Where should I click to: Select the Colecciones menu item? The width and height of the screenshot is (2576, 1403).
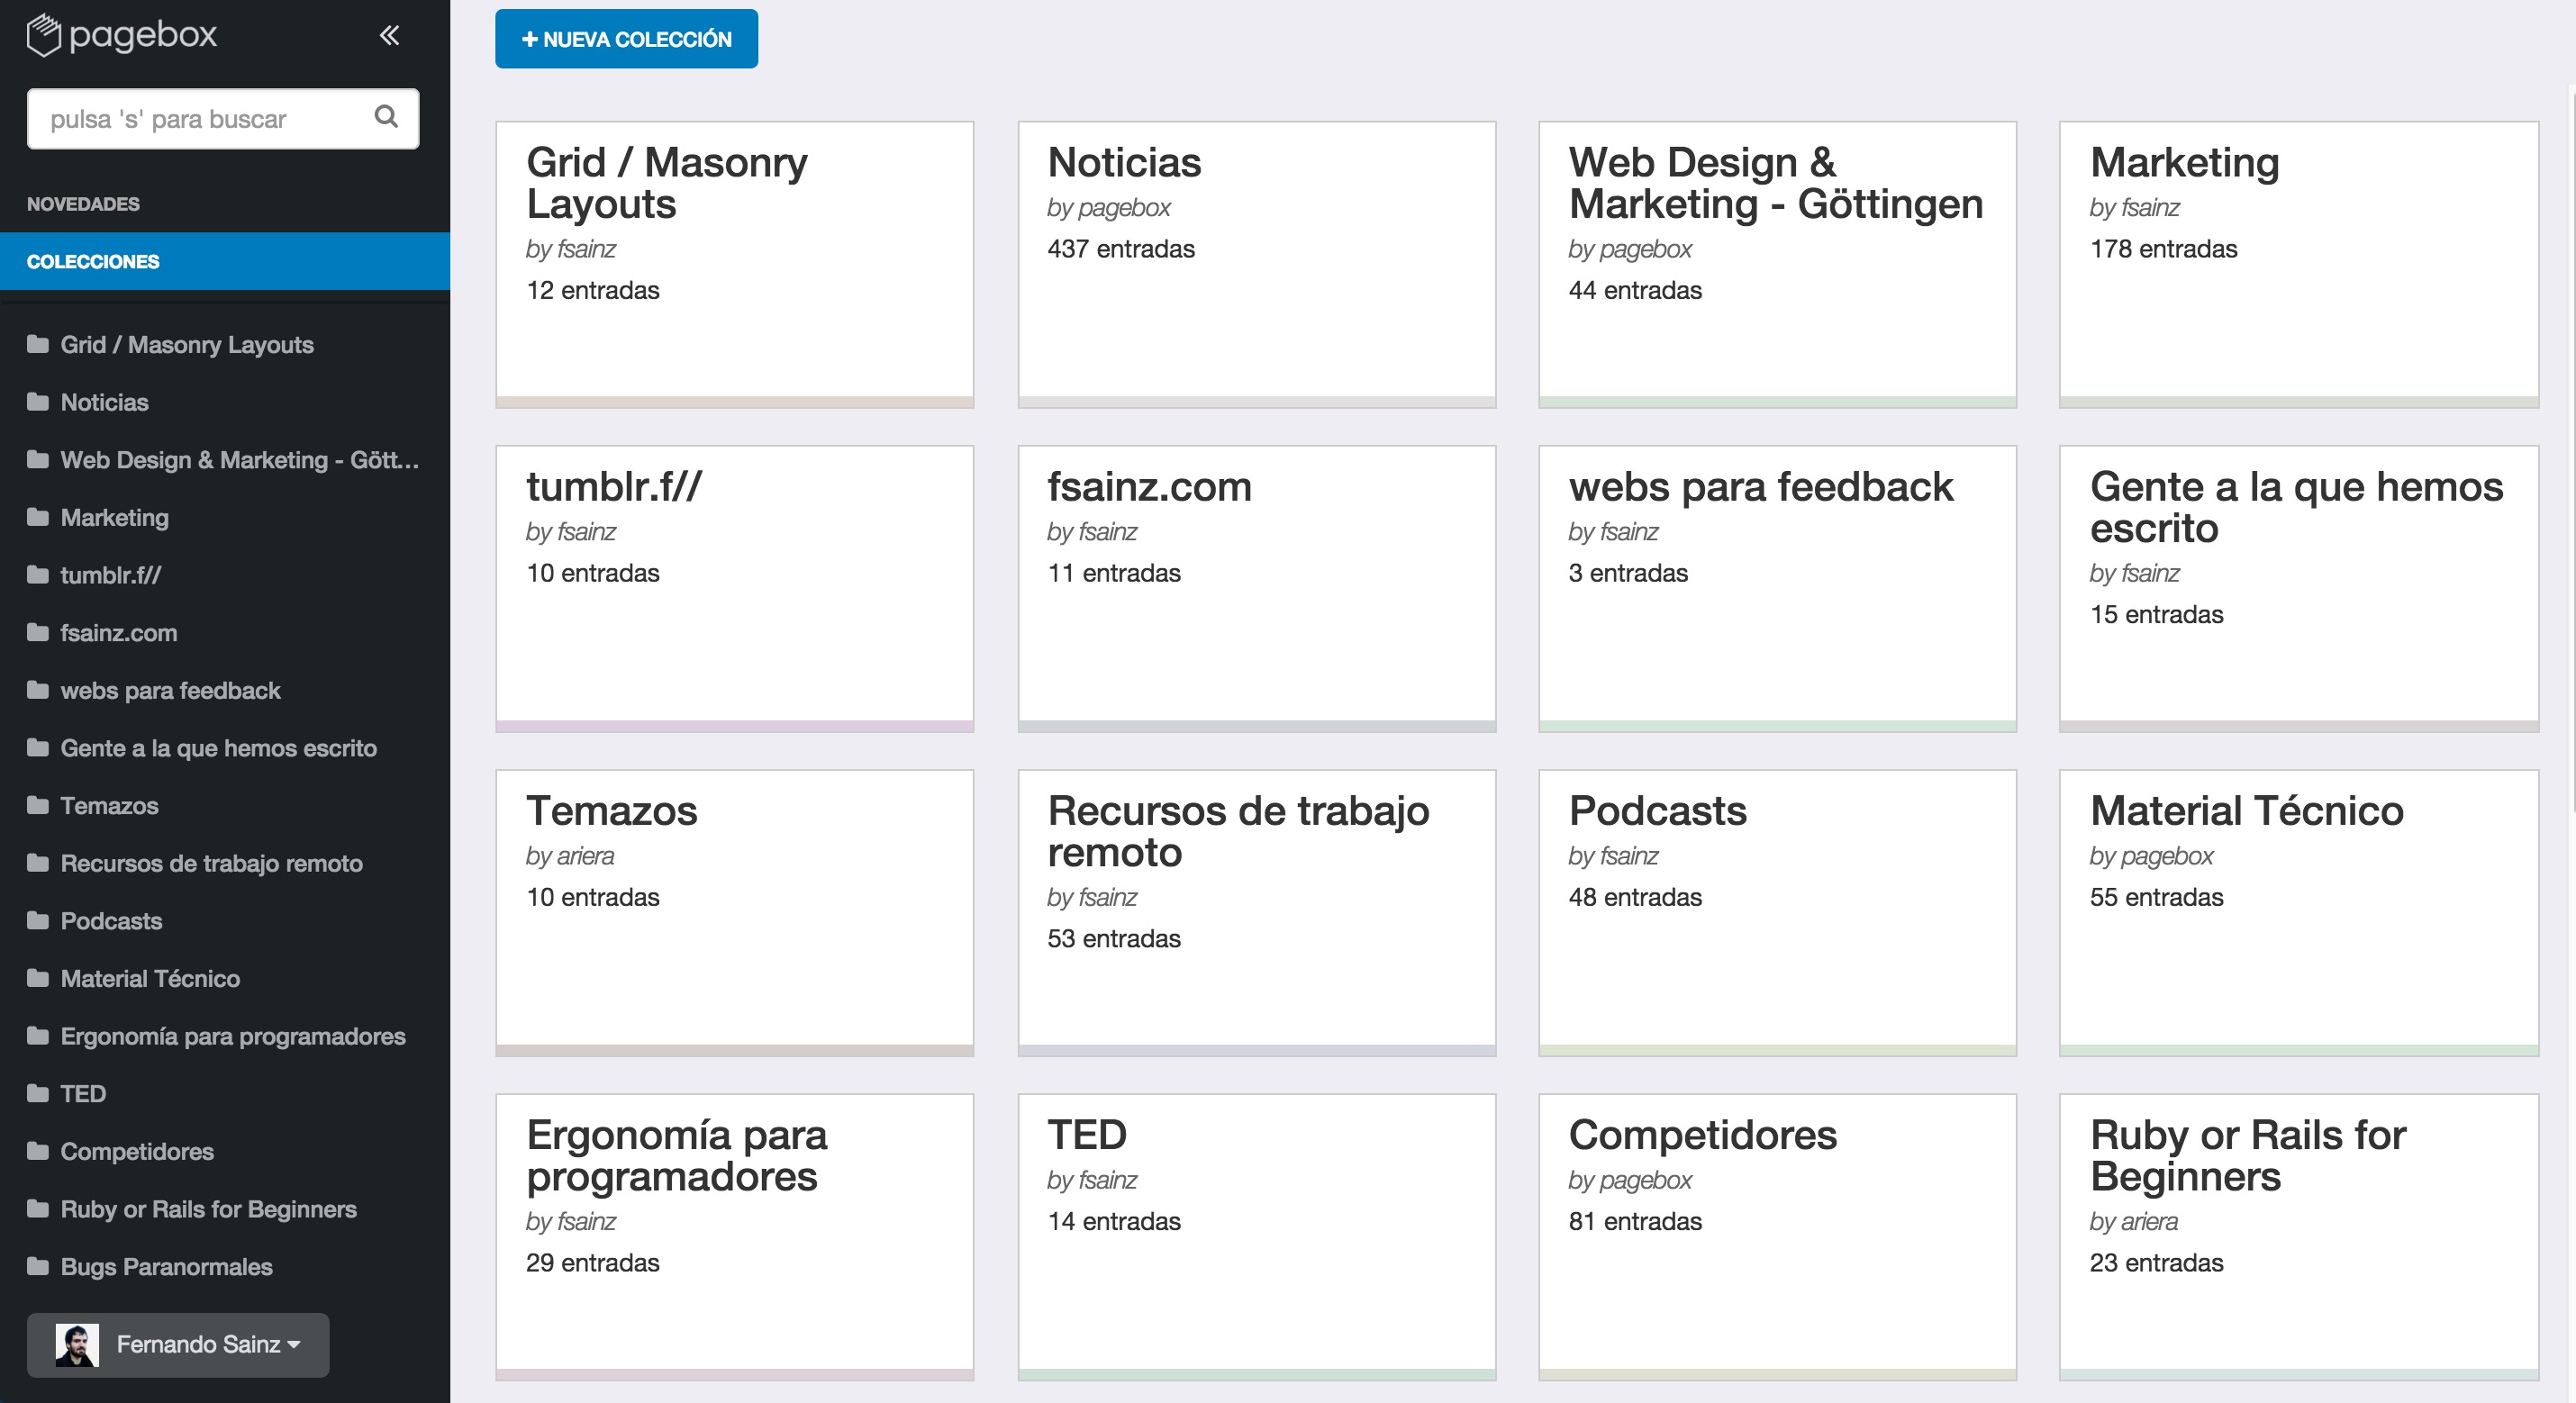click(x=225, y=261)
